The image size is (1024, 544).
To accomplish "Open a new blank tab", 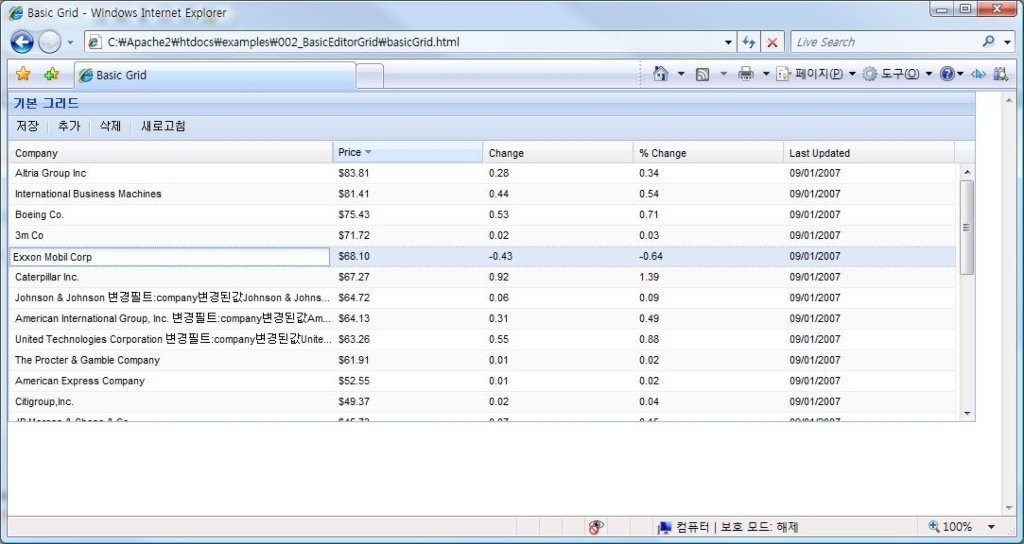I will coord(370,76).
